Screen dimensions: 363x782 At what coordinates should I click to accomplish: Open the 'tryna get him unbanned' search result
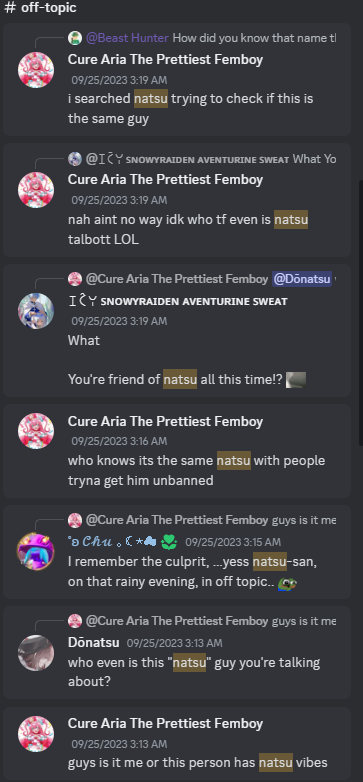pos(177,451)
